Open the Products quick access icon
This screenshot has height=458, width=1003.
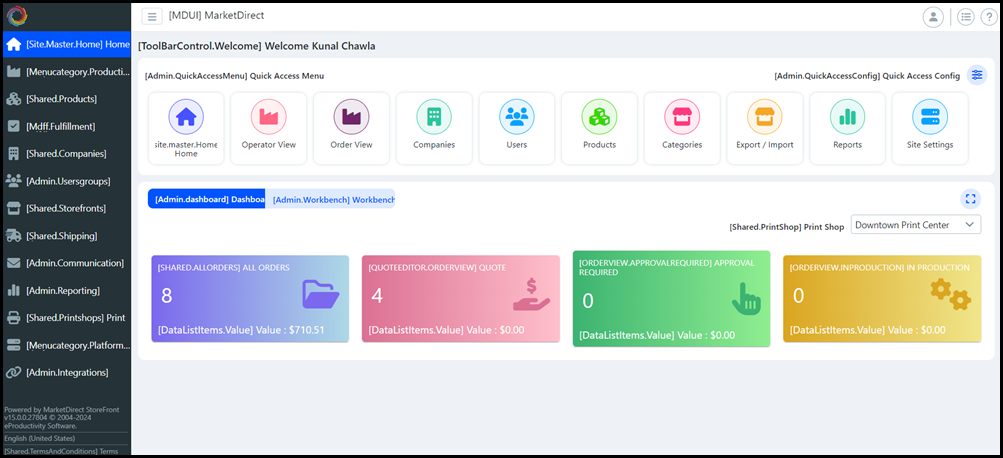(599, 118)
